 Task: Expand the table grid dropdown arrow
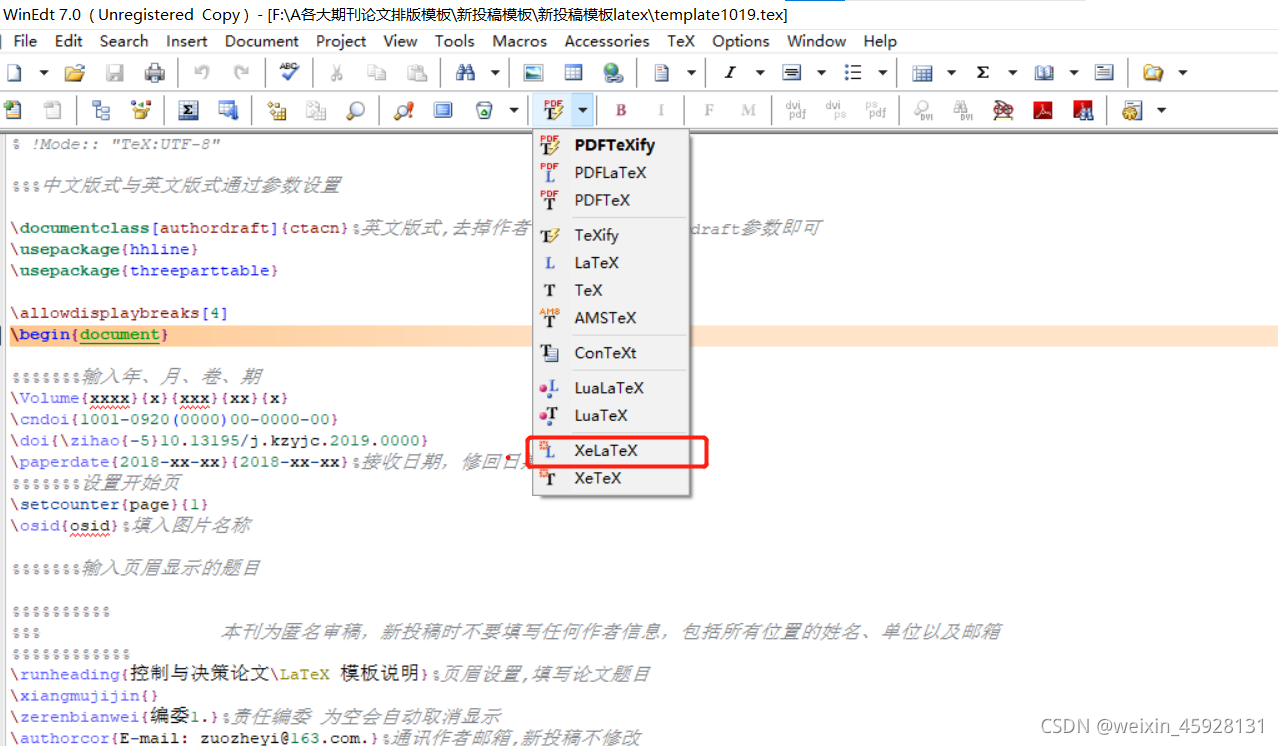pos(951,73)
